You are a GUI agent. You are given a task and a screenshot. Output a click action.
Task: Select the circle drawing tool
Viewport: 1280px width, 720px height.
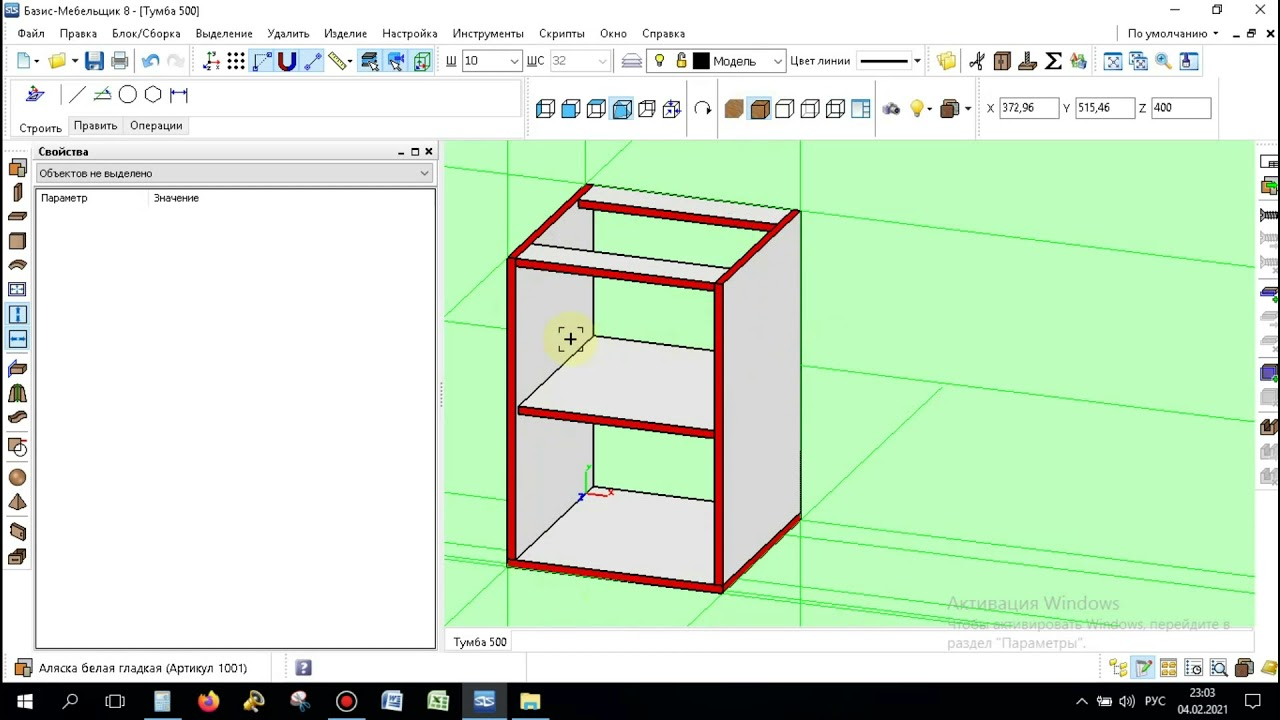point(128,95)
